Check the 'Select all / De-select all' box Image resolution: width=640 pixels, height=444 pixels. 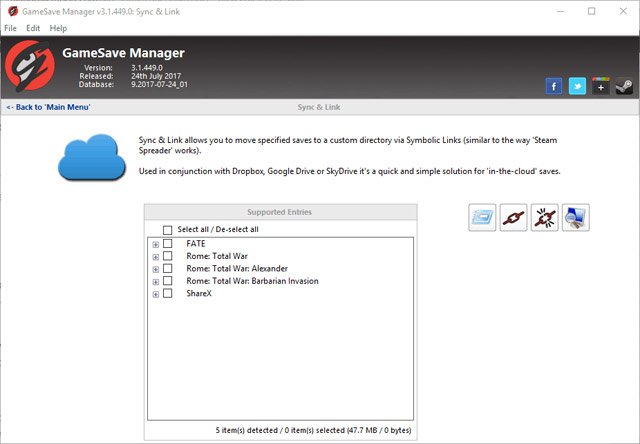click(168, 229)
